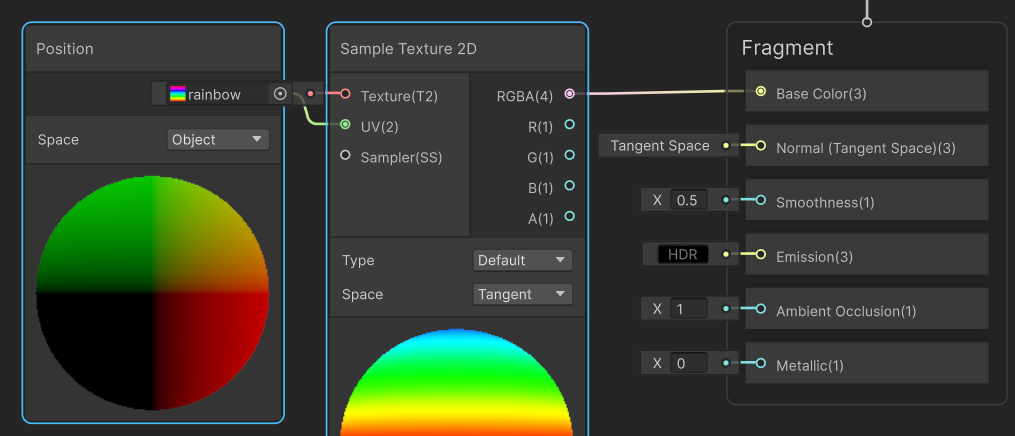Select the Sample Texture 2D node title

(x=408, y=49)
